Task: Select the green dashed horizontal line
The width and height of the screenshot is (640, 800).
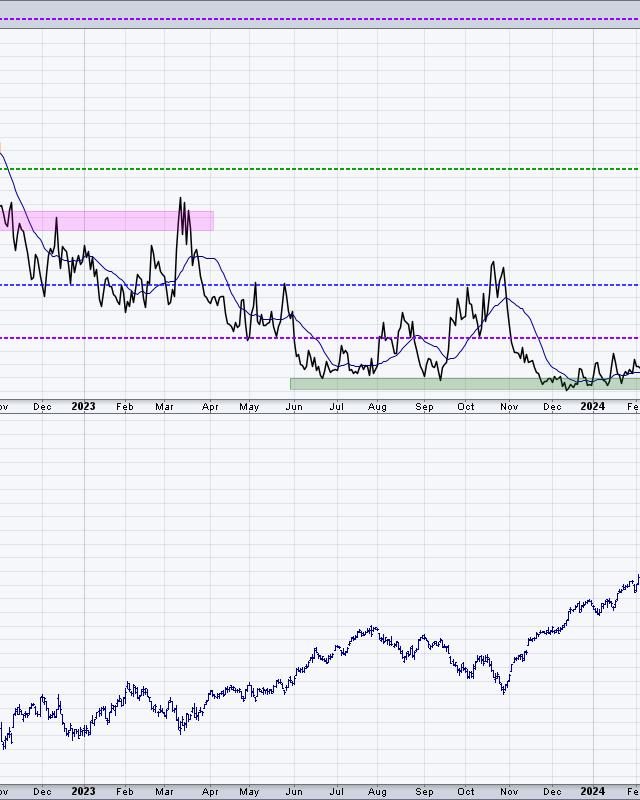Action: [320, 169]
